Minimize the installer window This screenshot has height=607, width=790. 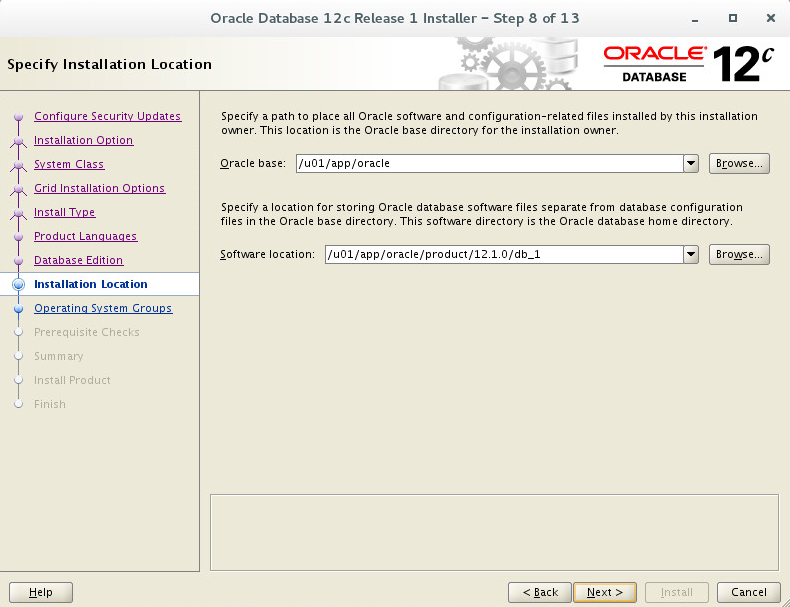click(x=695, y=18)
